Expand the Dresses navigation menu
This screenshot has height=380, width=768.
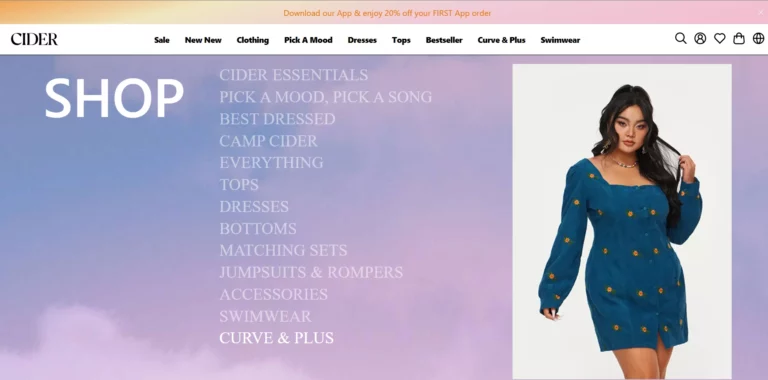(362, 40)
